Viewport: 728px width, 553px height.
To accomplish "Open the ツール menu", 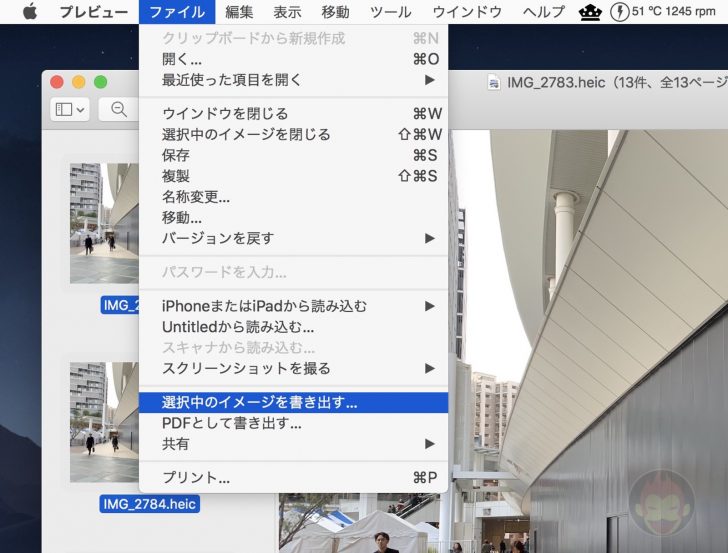I will click(390, 12).
